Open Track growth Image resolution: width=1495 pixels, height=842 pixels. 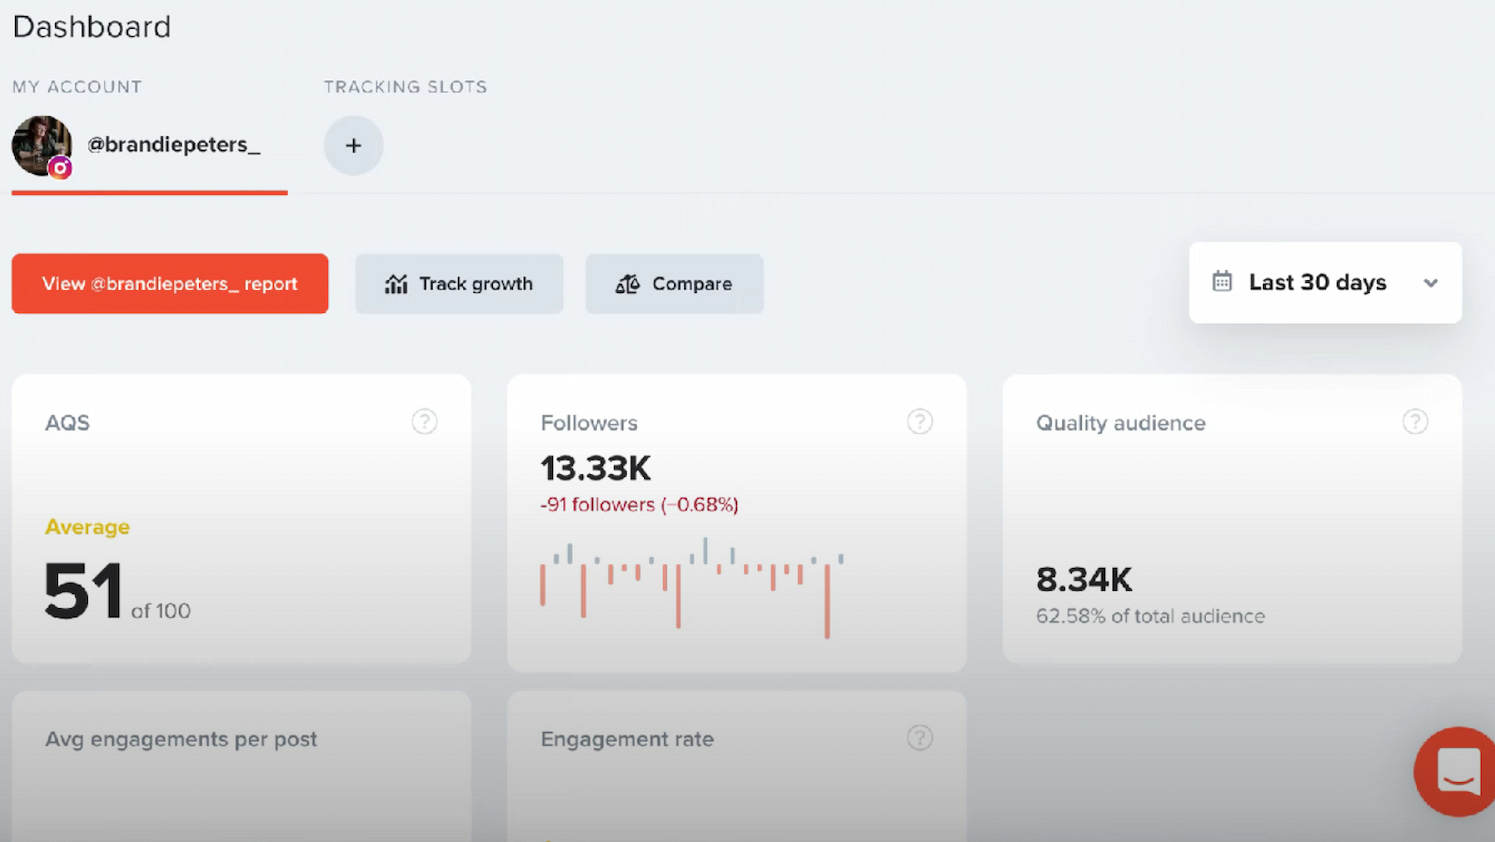click(x=459, y=284)
